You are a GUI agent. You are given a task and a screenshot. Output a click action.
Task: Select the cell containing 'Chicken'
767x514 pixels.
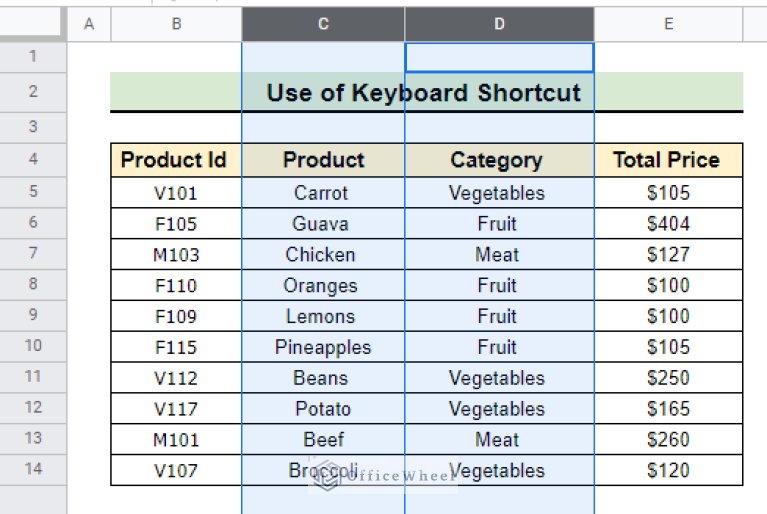click(320, 254)
